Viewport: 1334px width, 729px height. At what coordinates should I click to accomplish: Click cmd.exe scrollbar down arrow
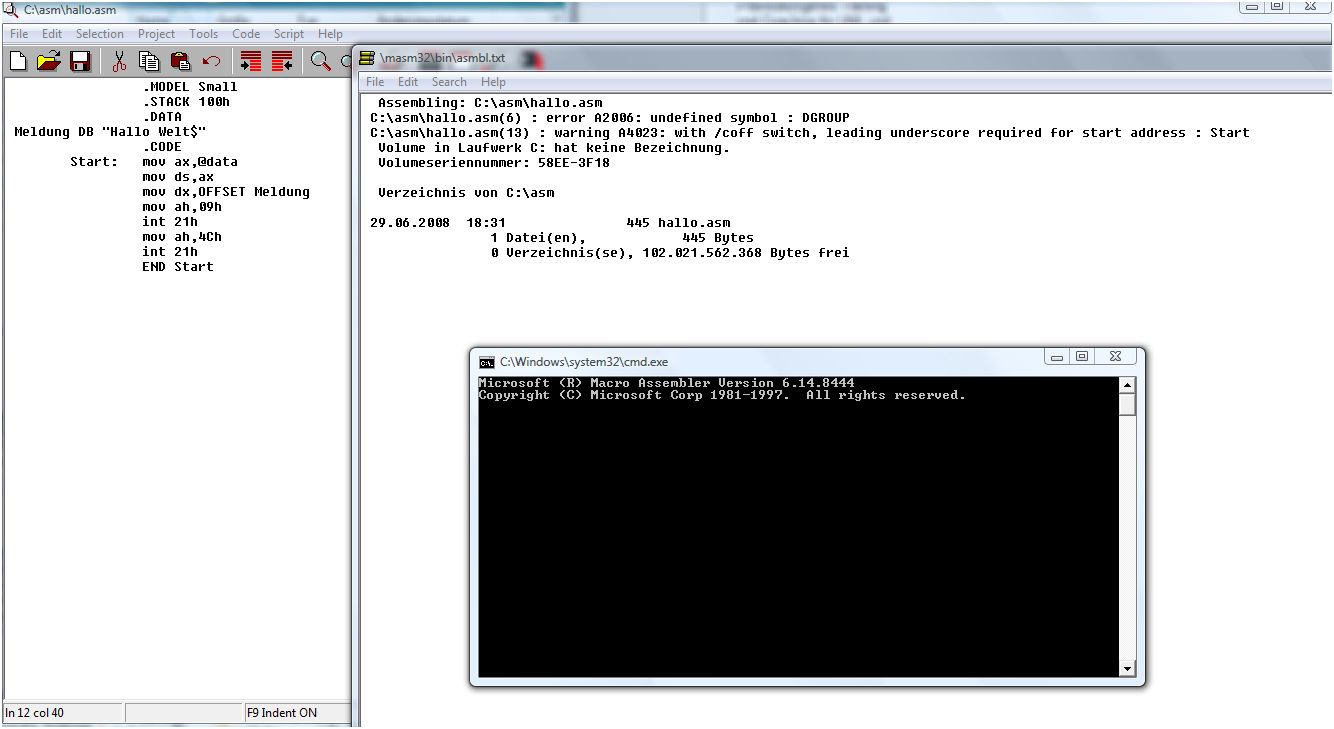tap(1127, 668)
